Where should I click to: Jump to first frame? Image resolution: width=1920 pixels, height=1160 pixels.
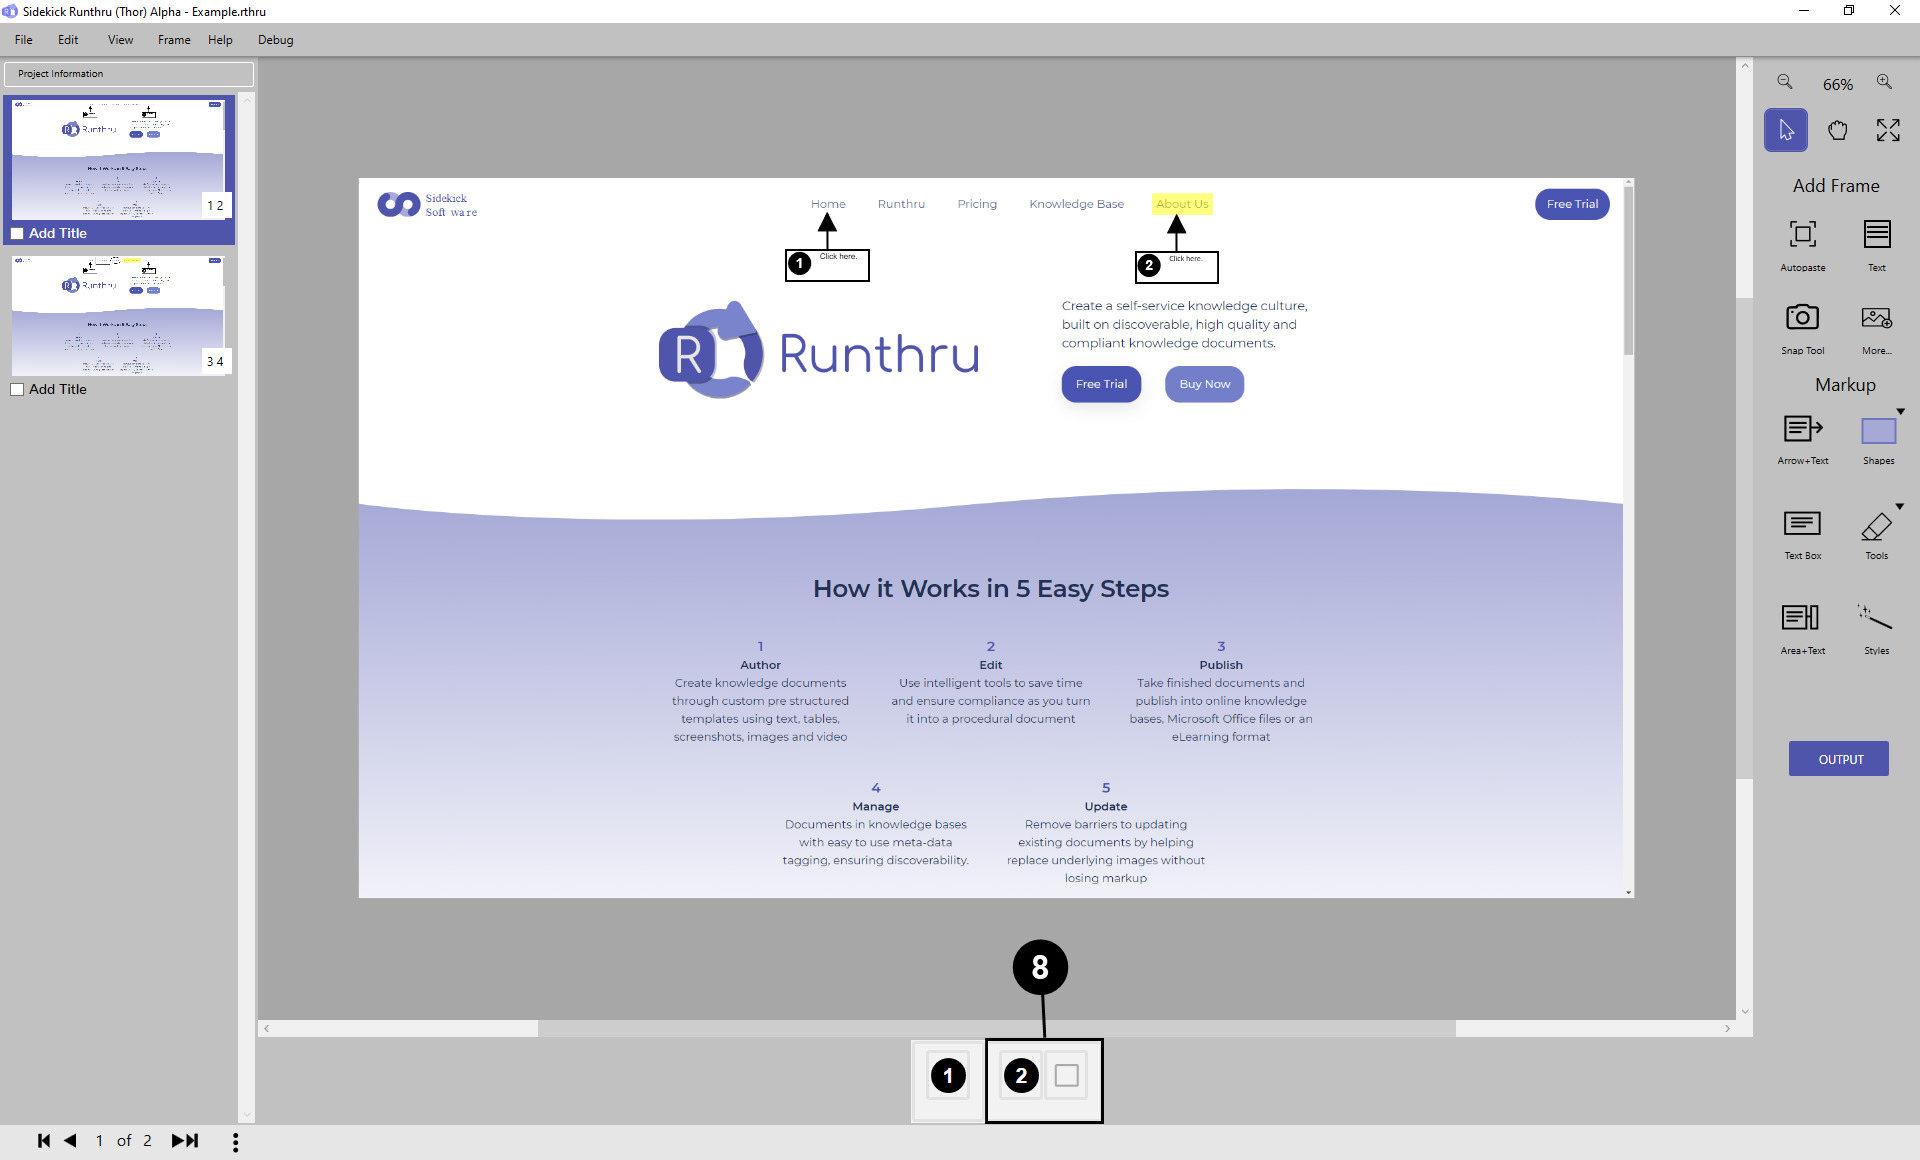coord(44,1141)
